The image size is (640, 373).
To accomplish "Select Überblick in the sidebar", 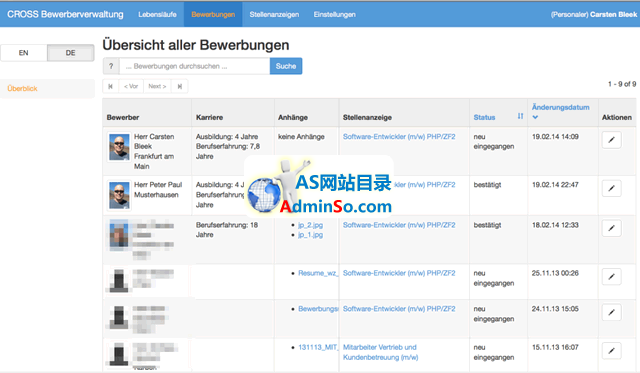I will tap(47, 89).
